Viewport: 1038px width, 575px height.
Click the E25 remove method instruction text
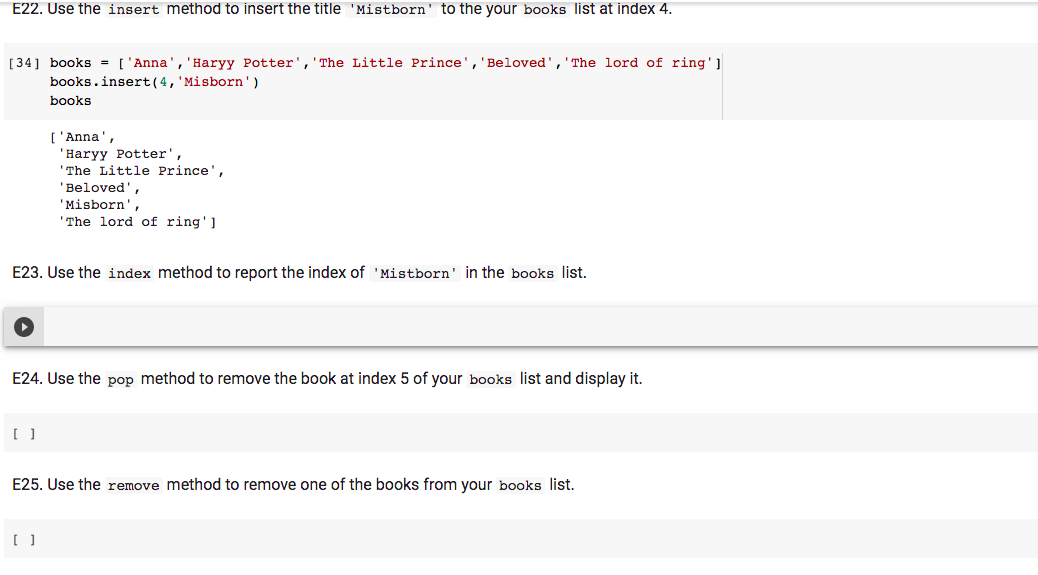(293, 484)
